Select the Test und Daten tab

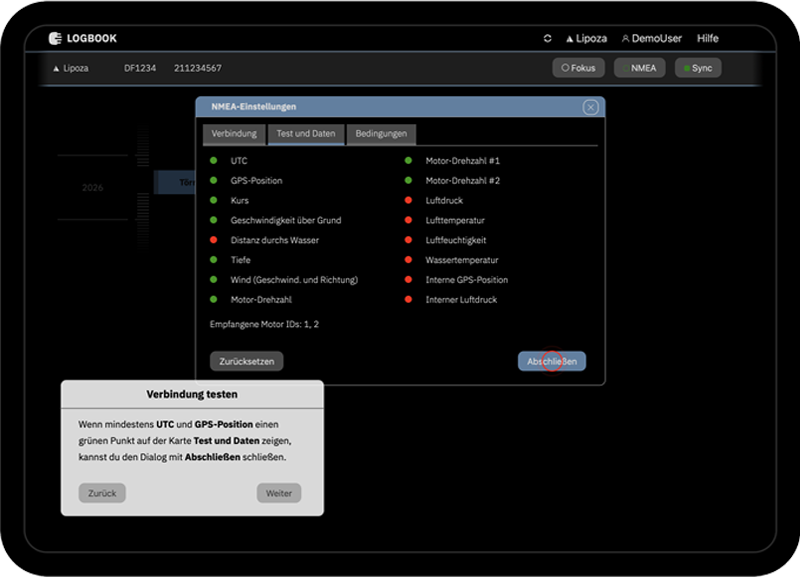coord(306,134)
